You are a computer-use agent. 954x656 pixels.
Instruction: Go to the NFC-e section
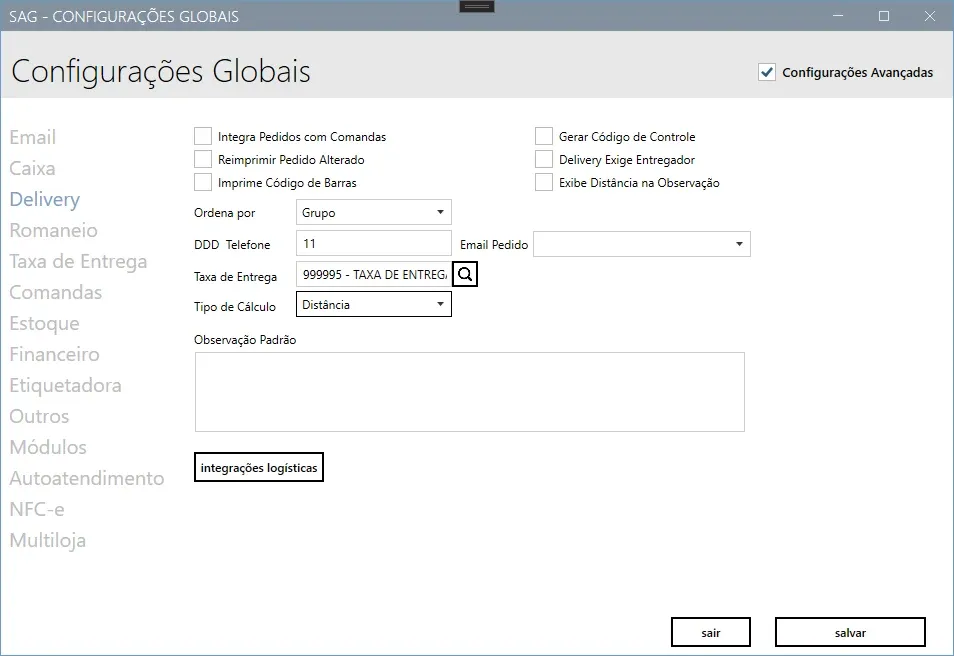point(37,509)
